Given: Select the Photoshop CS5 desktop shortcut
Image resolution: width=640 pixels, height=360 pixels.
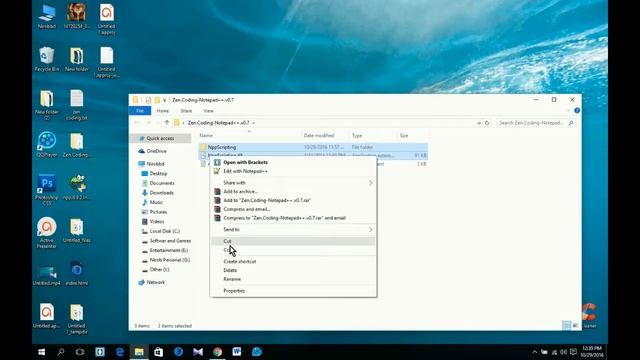Looking at the screenshot, I should pos(47,190).
